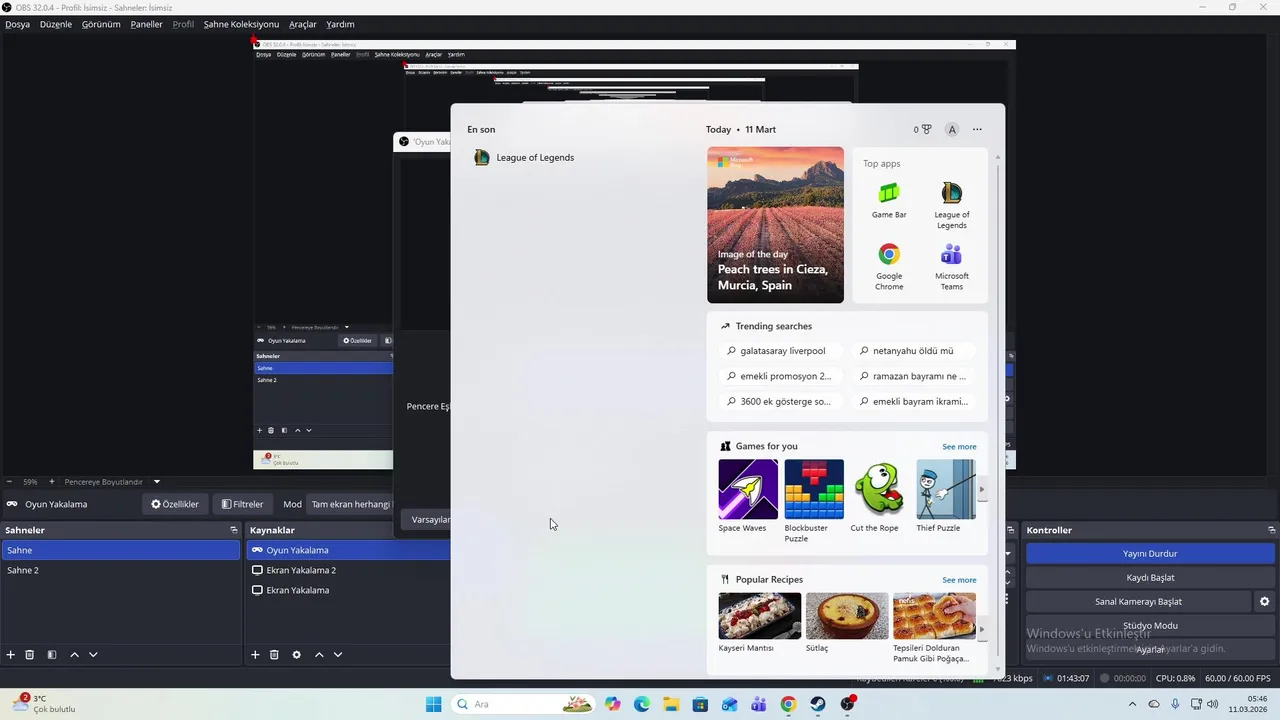Switch to OBS Studio on the taskbar
Image resolution: width=1280 pixels, height=720 pixels.
click(848, 704)
